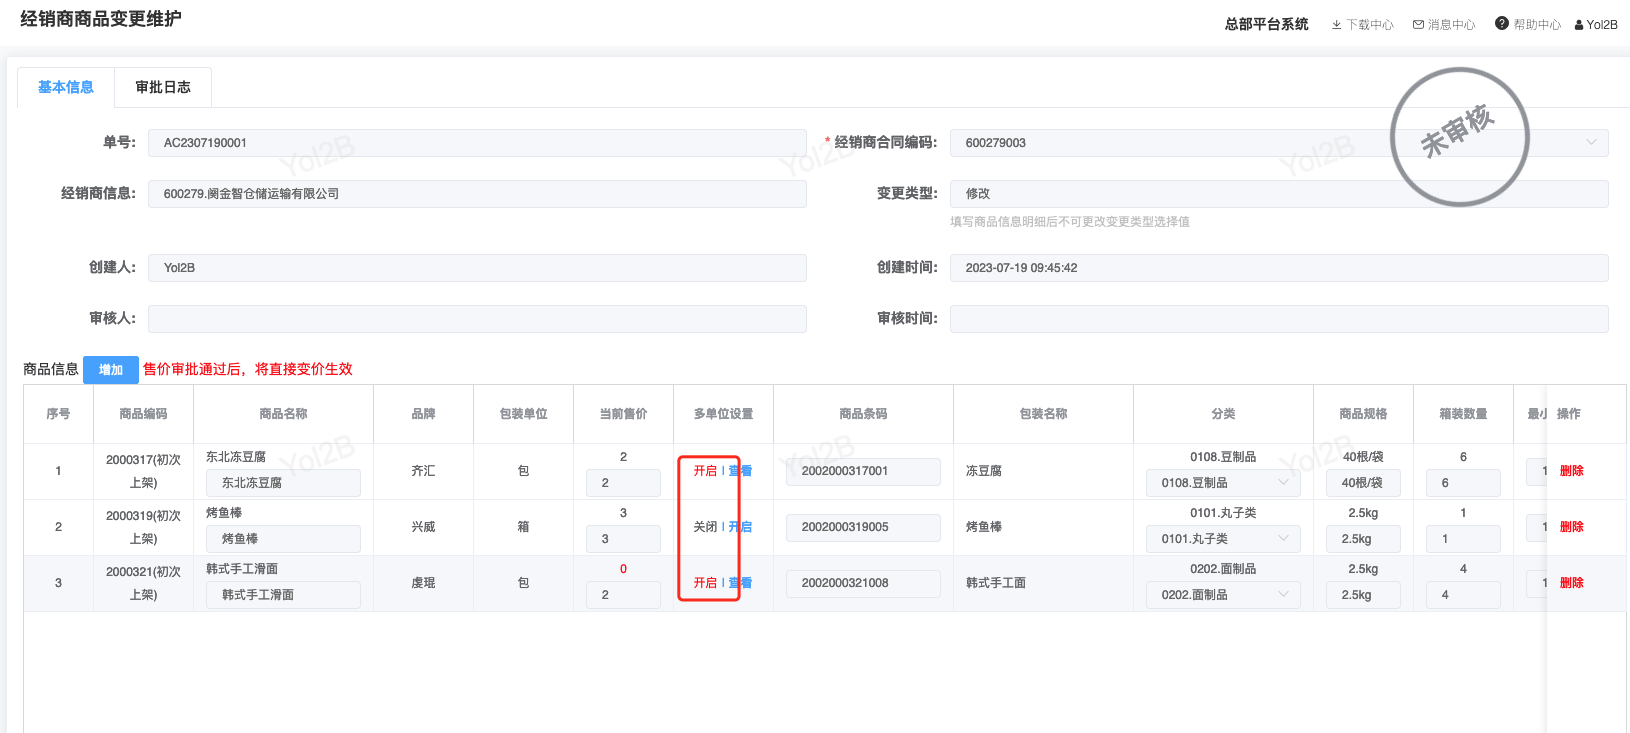Open the 帮助中心 help center
This screenshot has width=1630, height=733.
pos(1528,24)
